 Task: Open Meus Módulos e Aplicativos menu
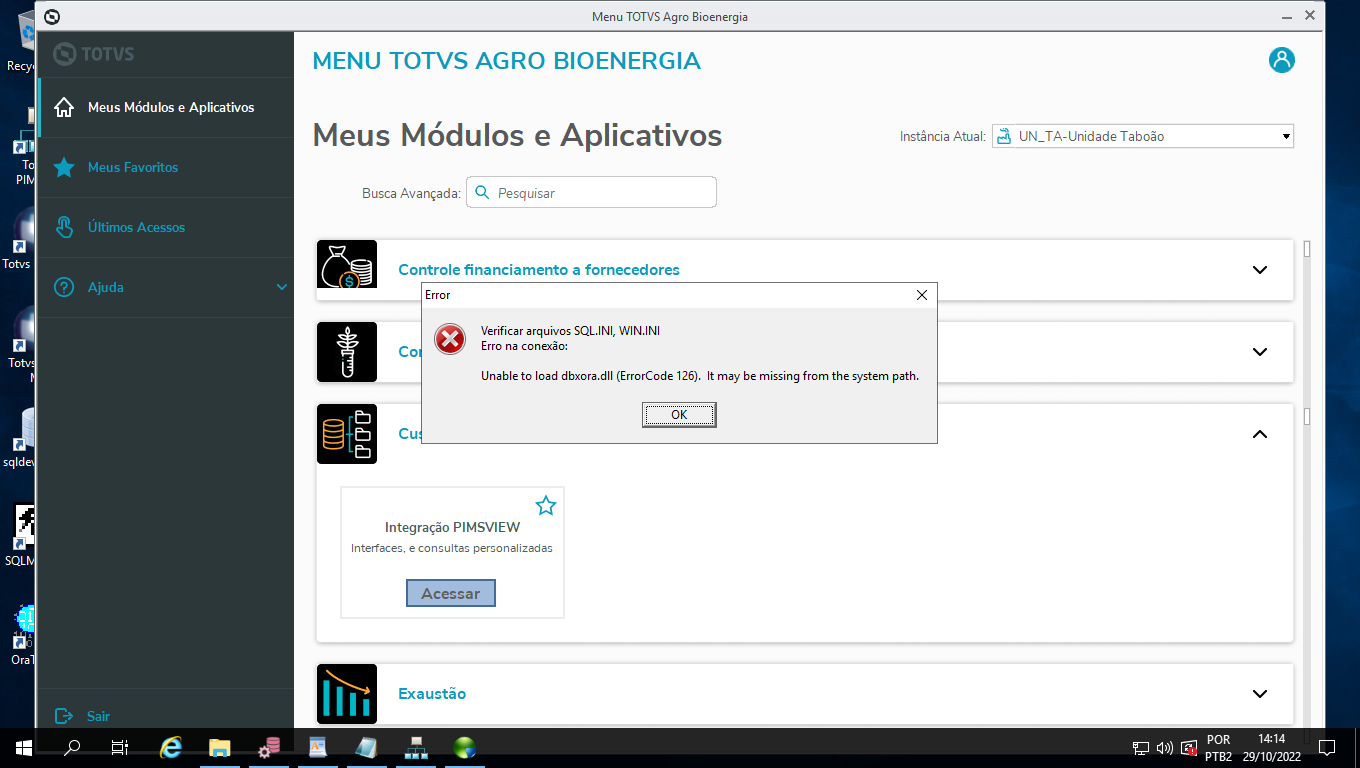[x=171, y=107]
